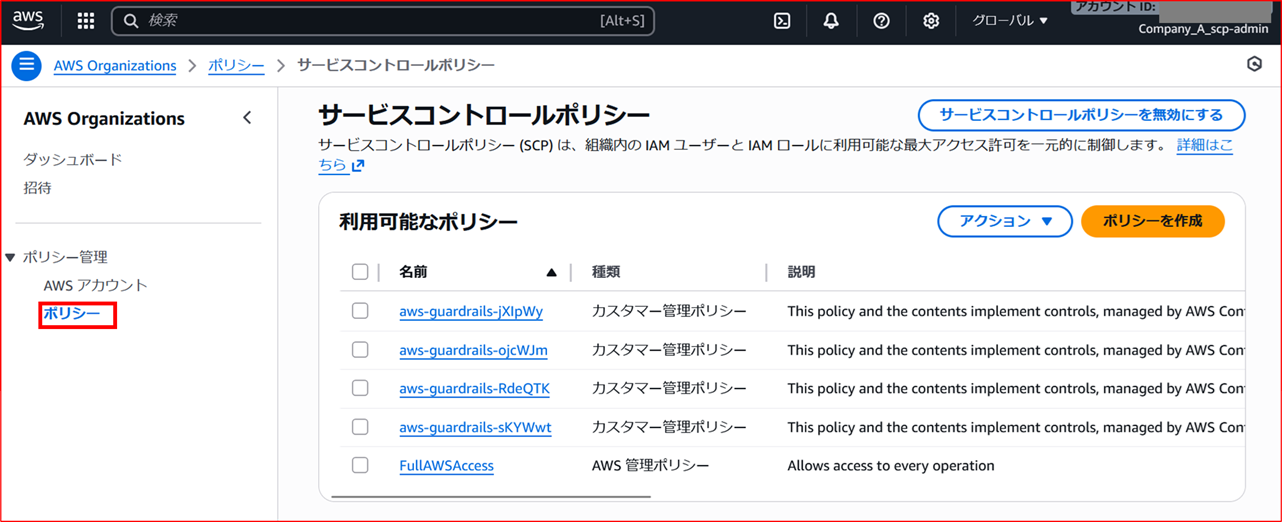The height and width of the screenshot is (522, 1282).
Task: Open the AWS logo home link
Action: click(x=28, y=20)
